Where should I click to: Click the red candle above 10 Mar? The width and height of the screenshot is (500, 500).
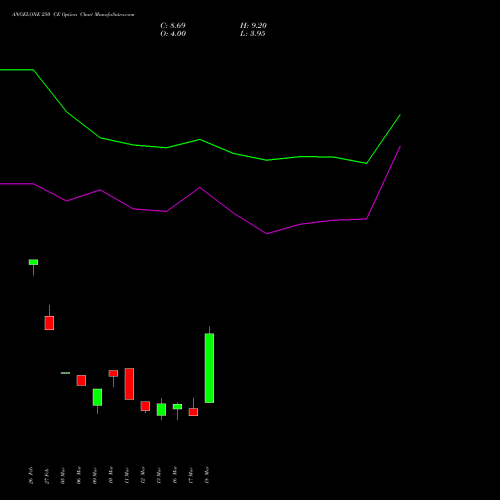[113, 373]
